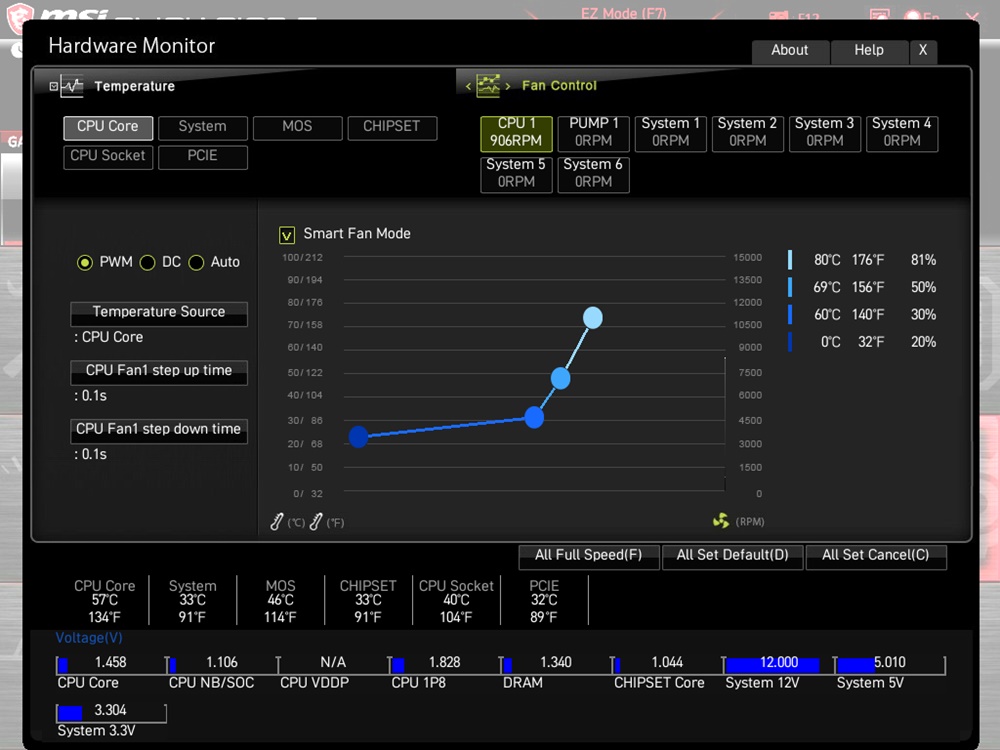This screenshot has height=750, width=1000.
Task: Click the CPU 1P8 1.828 voltage bar
Action: coord(445,665)
